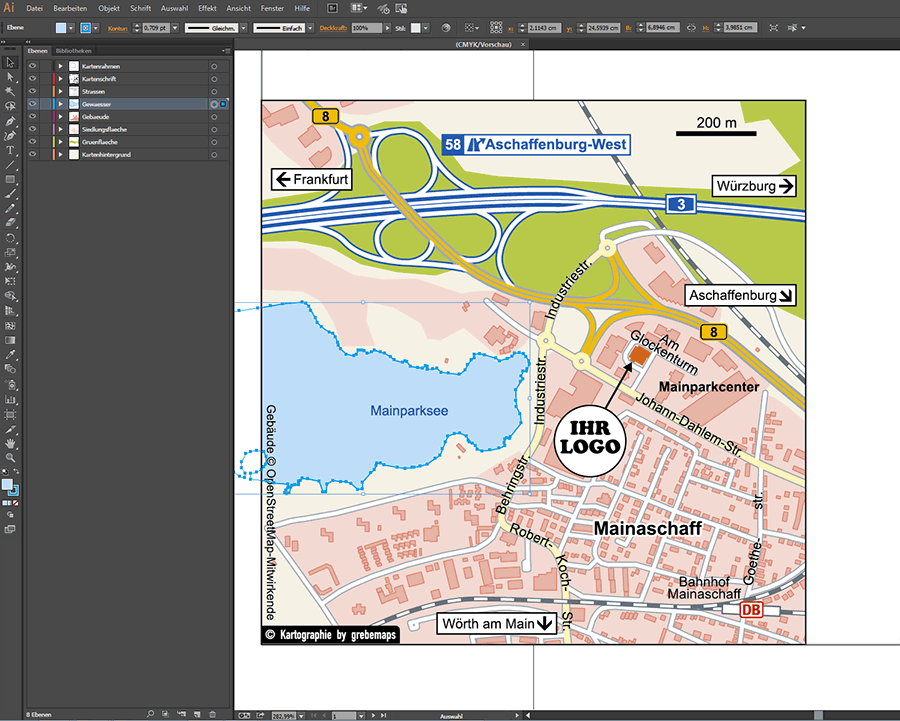The width and height of the screenshot is (900, 721).
Task: Pick the Magic Wand tool
Action: click(10, 91)
